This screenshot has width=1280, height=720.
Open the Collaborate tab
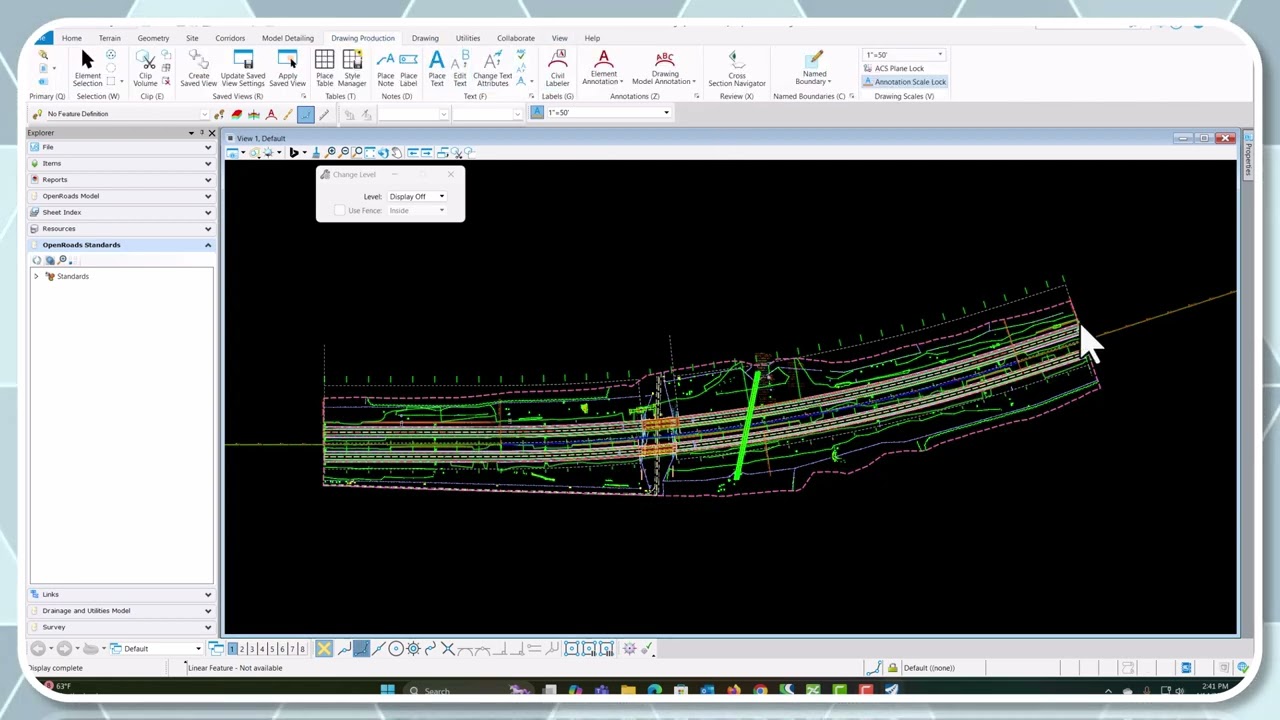point(516,38)
